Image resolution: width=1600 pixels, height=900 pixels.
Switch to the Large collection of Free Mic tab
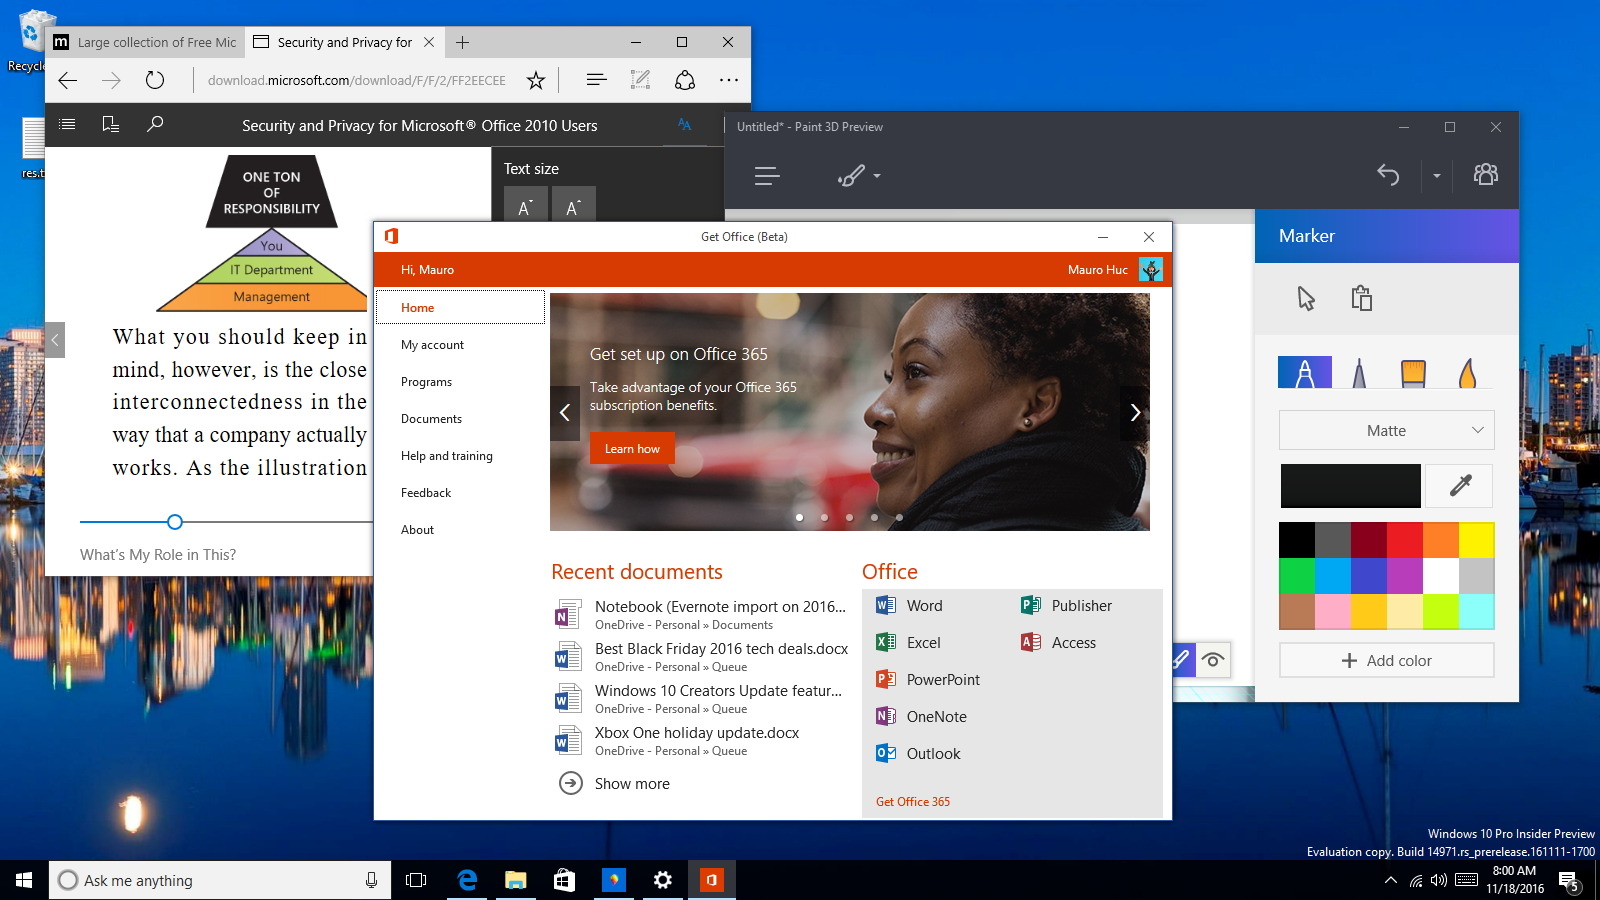[x=146, y=42]
